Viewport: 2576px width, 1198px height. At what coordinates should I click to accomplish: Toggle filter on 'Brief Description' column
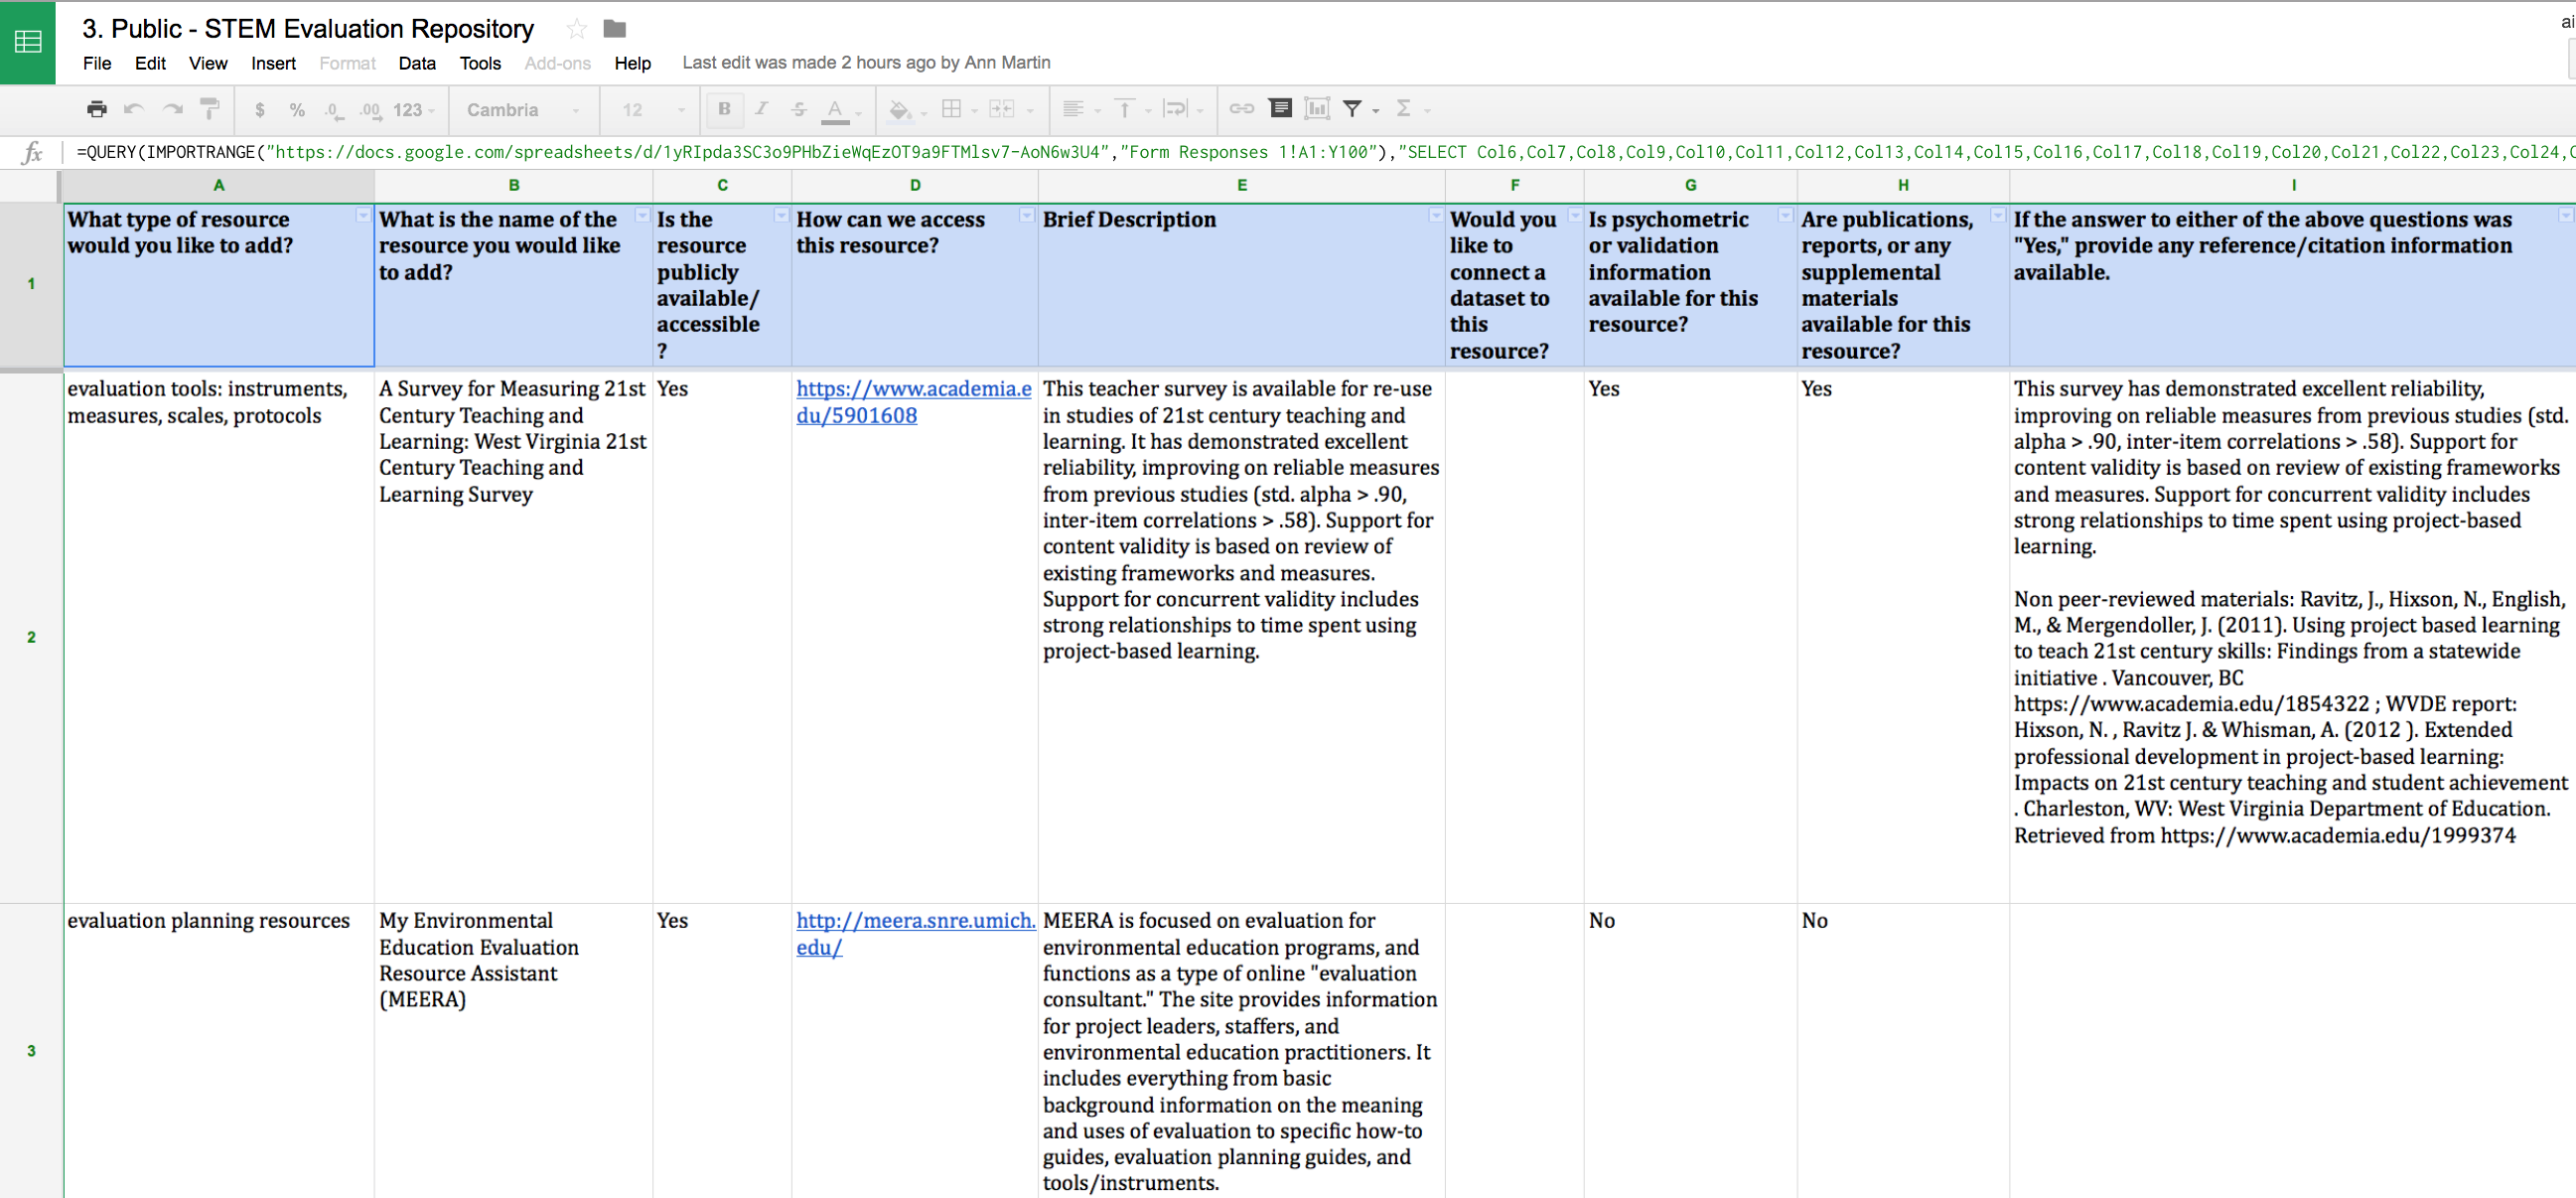(1435, 216)
